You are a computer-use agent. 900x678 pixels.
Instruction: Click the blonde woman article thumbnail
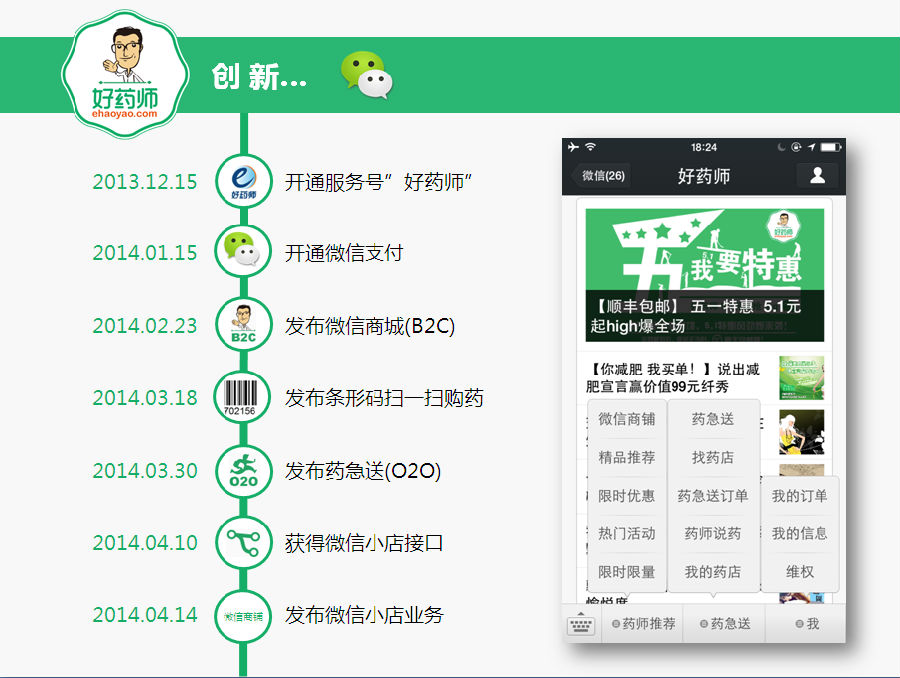click(x=801, y=432)
